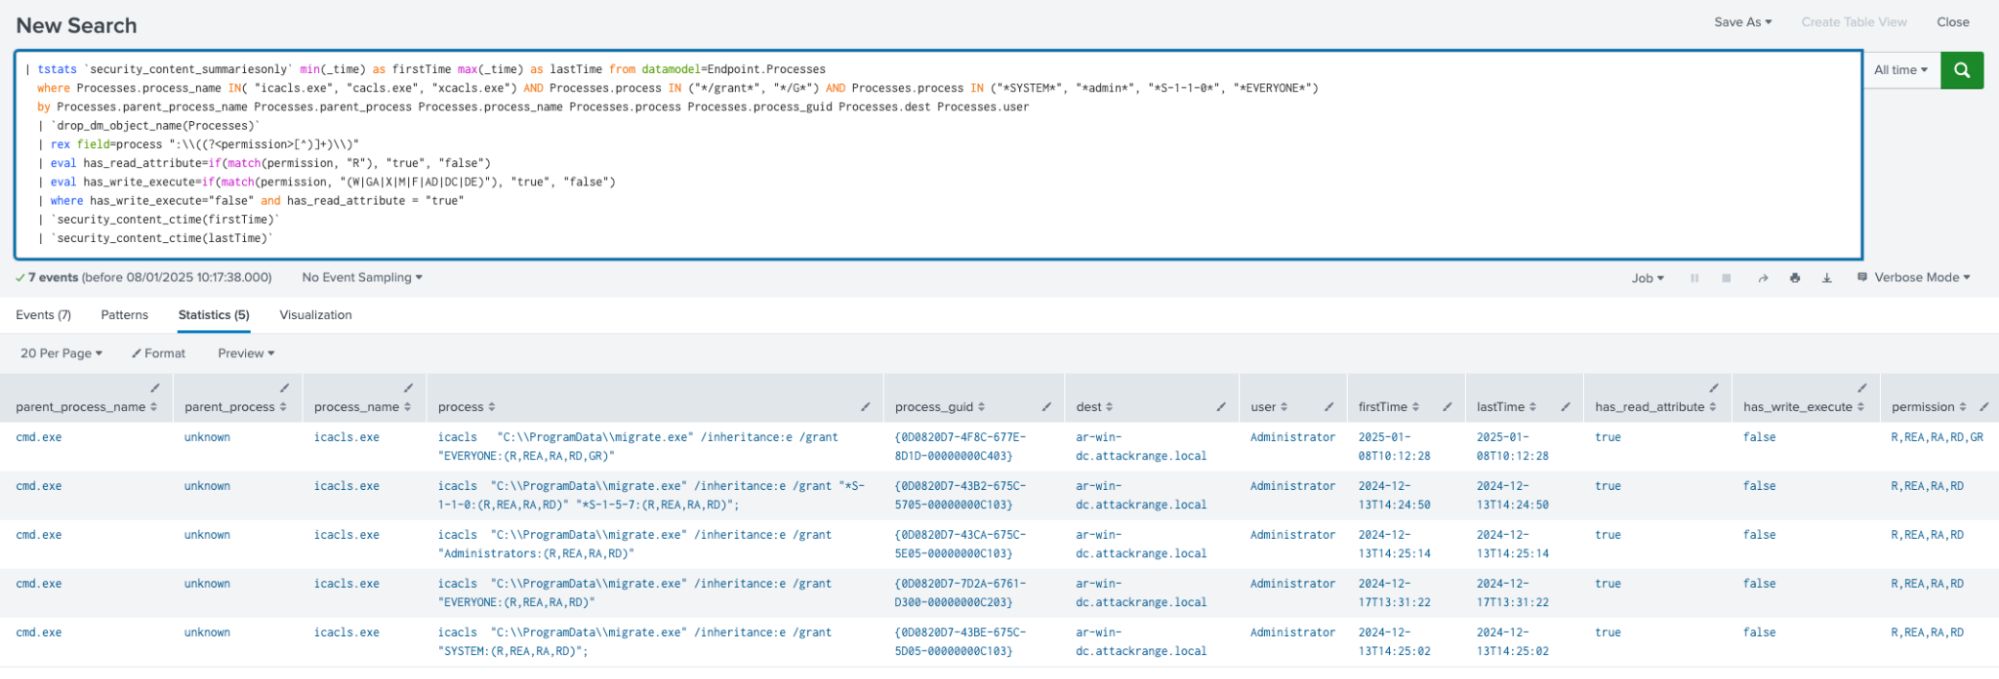This screenshot has height=679, width=1999.
Task: Sort by has_read_attribute column
Action: tap(1656, 407)
